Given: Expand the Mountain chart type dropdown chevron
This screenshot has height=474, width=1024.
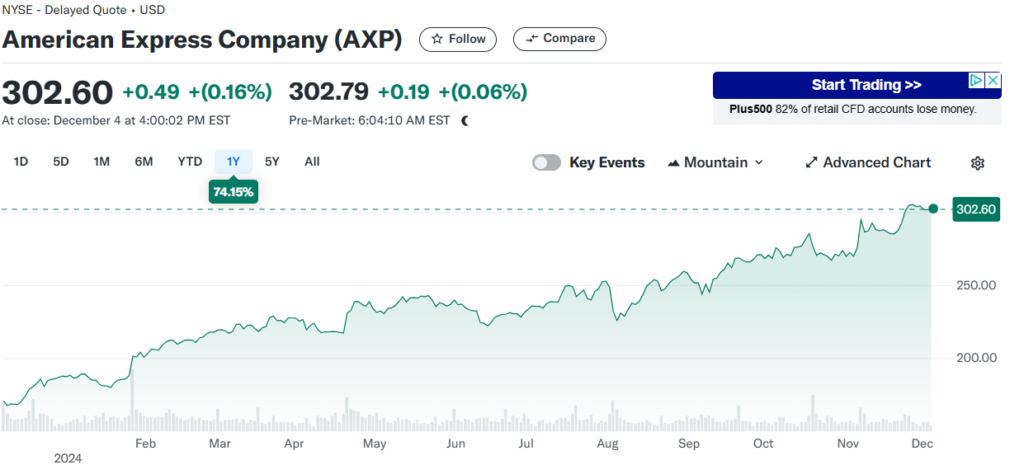Looking at the screenshot, I should (759, 162).
